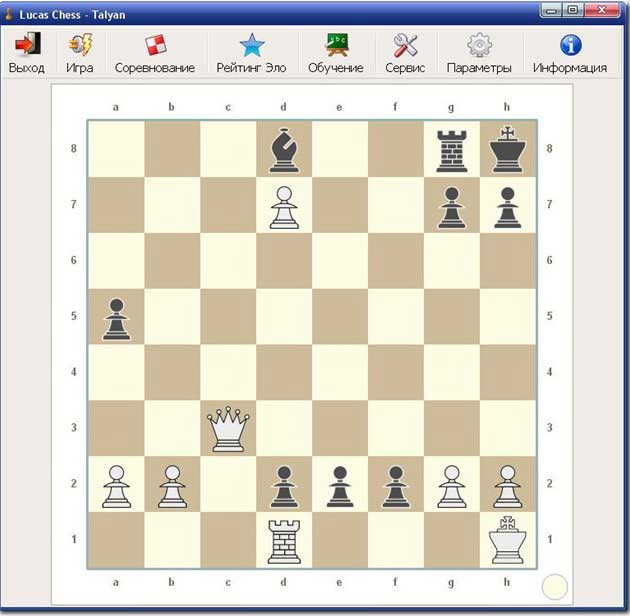Select the black bishop on d8
Image resolution: width=630 pixels, height=616 pixels.
coord(284,150)
